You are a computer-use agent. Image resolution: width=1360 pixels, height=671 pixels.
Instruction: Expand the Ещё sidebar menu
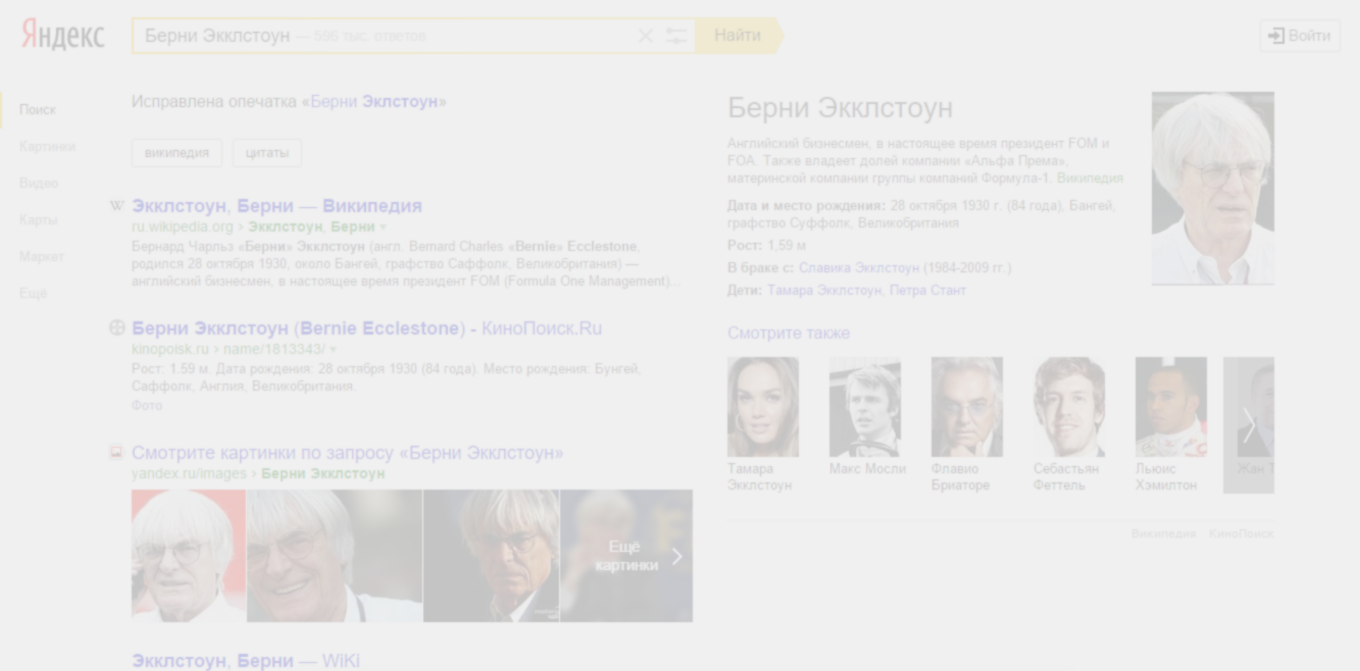pos(33,293)
